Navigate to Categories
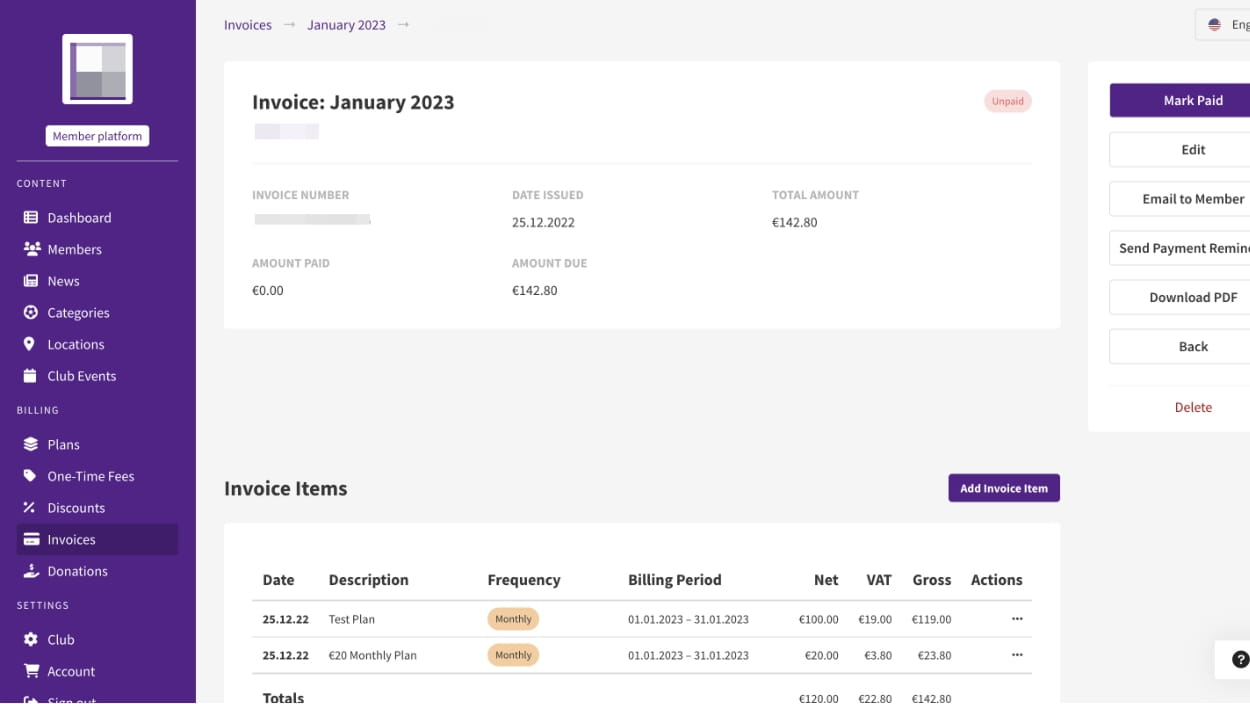1250x704 pixels. pyautogui.click(x=98, y=313)
